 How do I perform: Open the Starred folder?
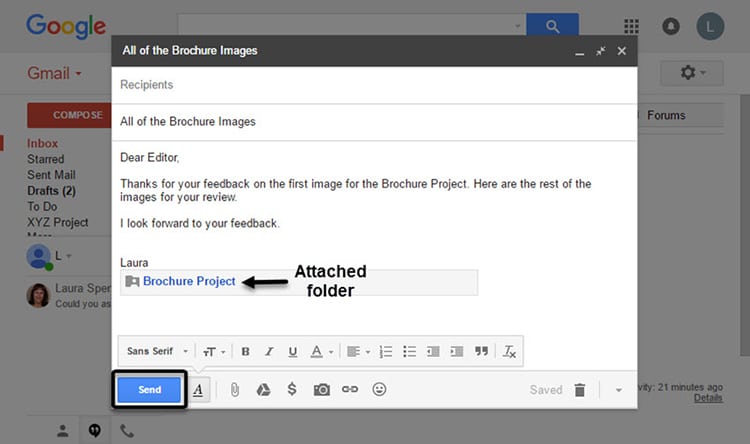[x=45, y=159]
